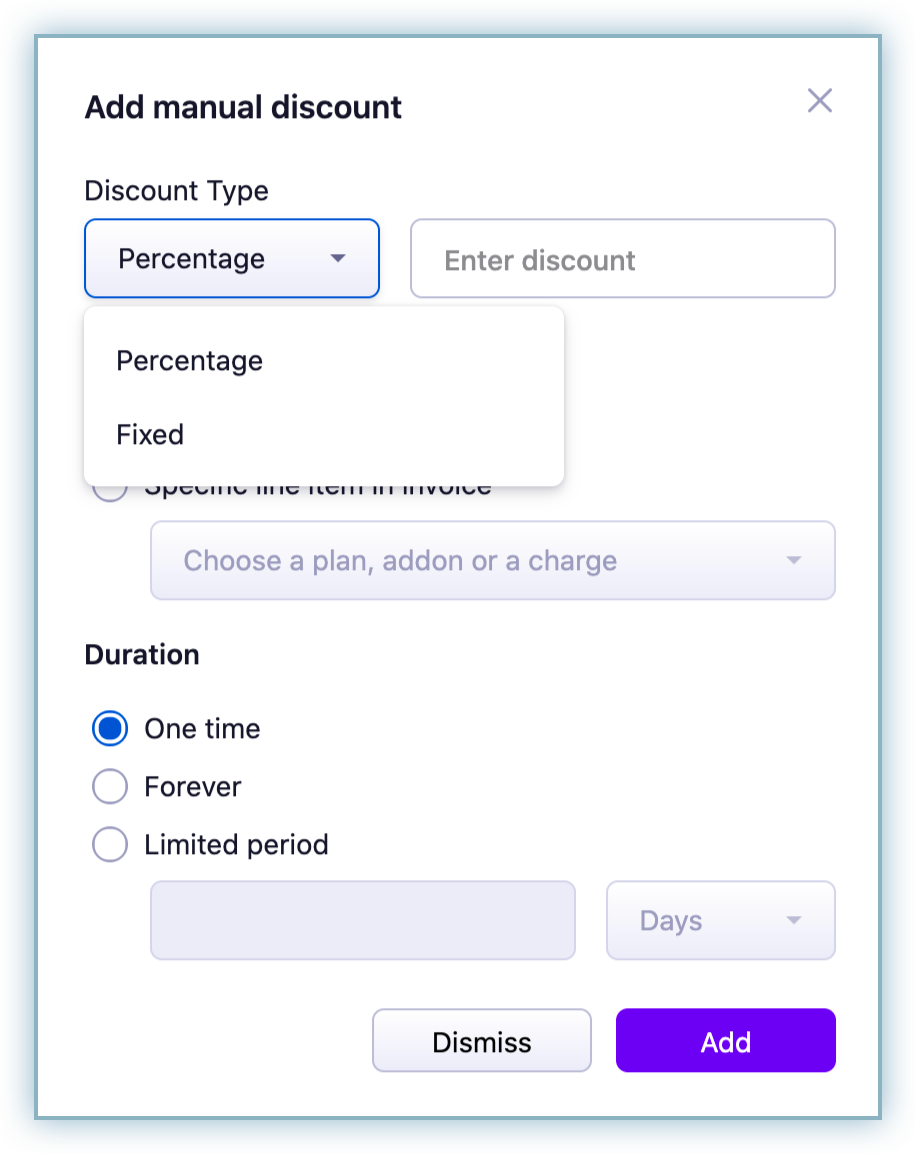Open the Choose a plan, addon or charge dropdown
The width and height of the screenshot is (916, 1154).
pos(492,560)
